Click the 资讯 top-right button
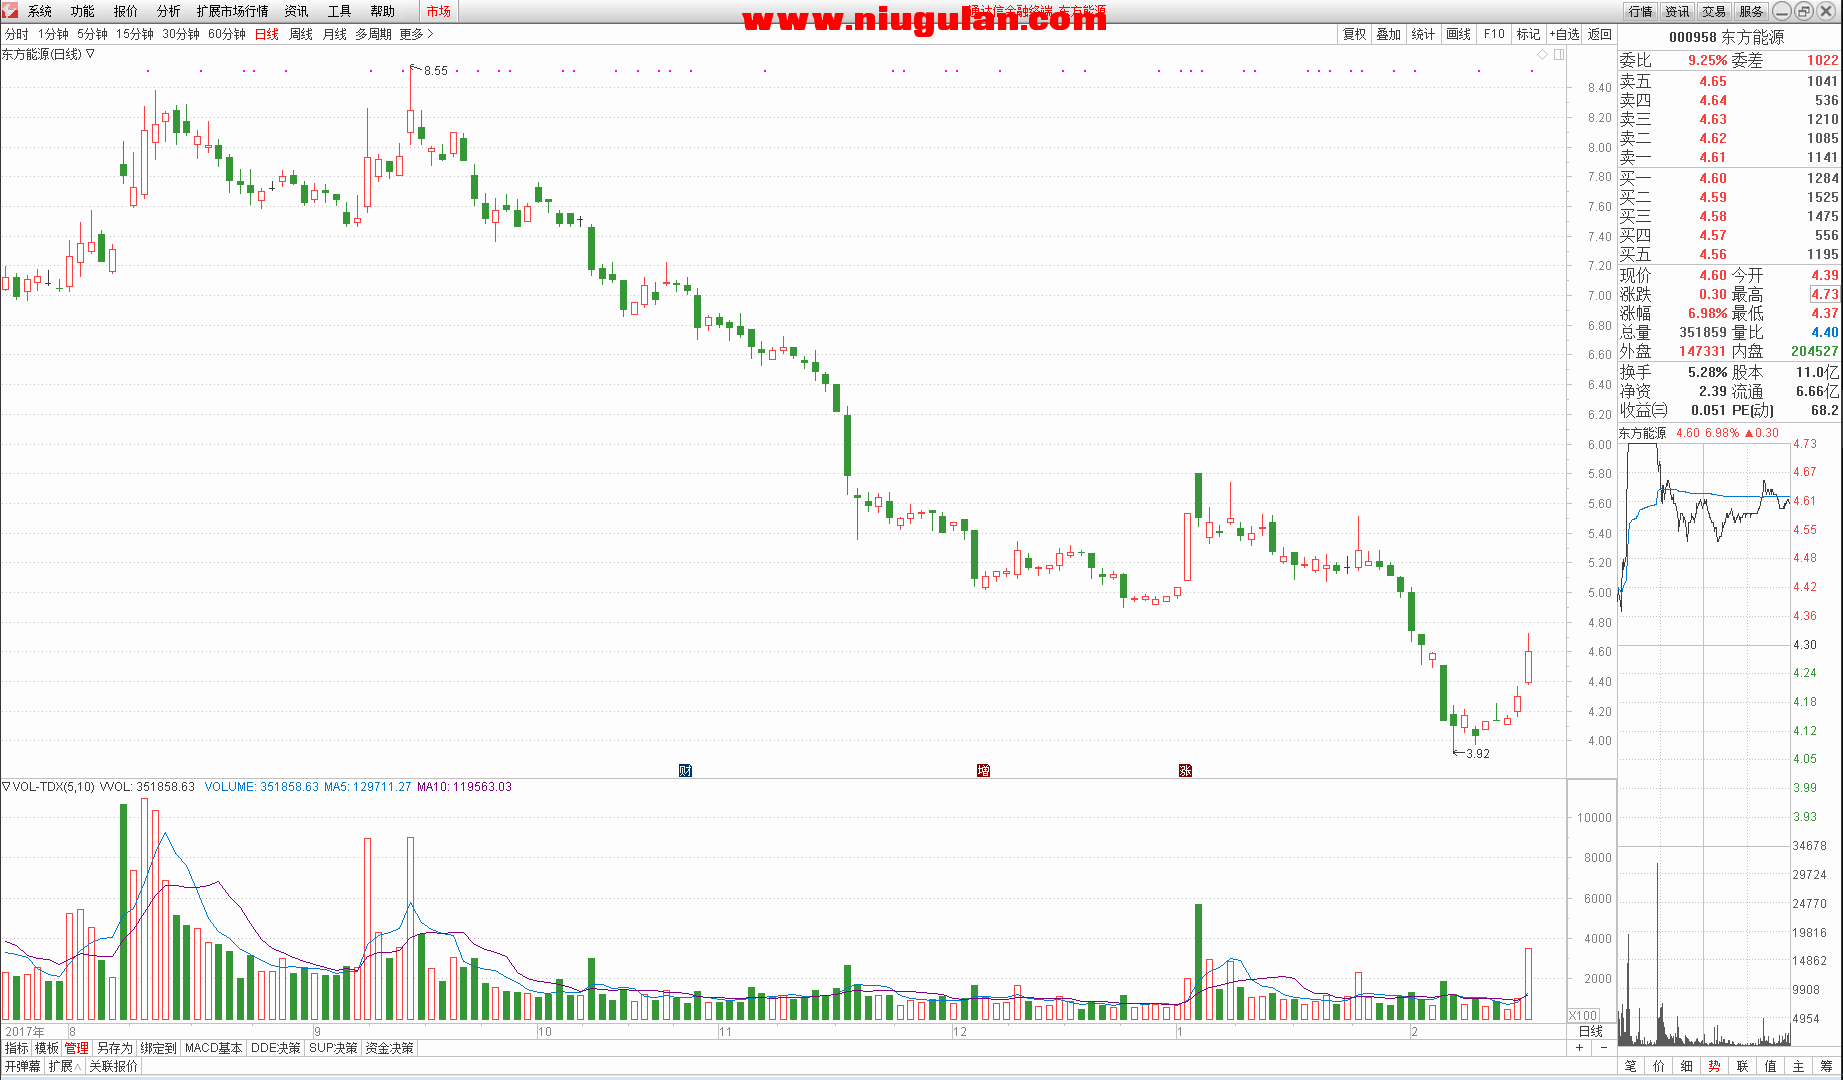 1678,11
